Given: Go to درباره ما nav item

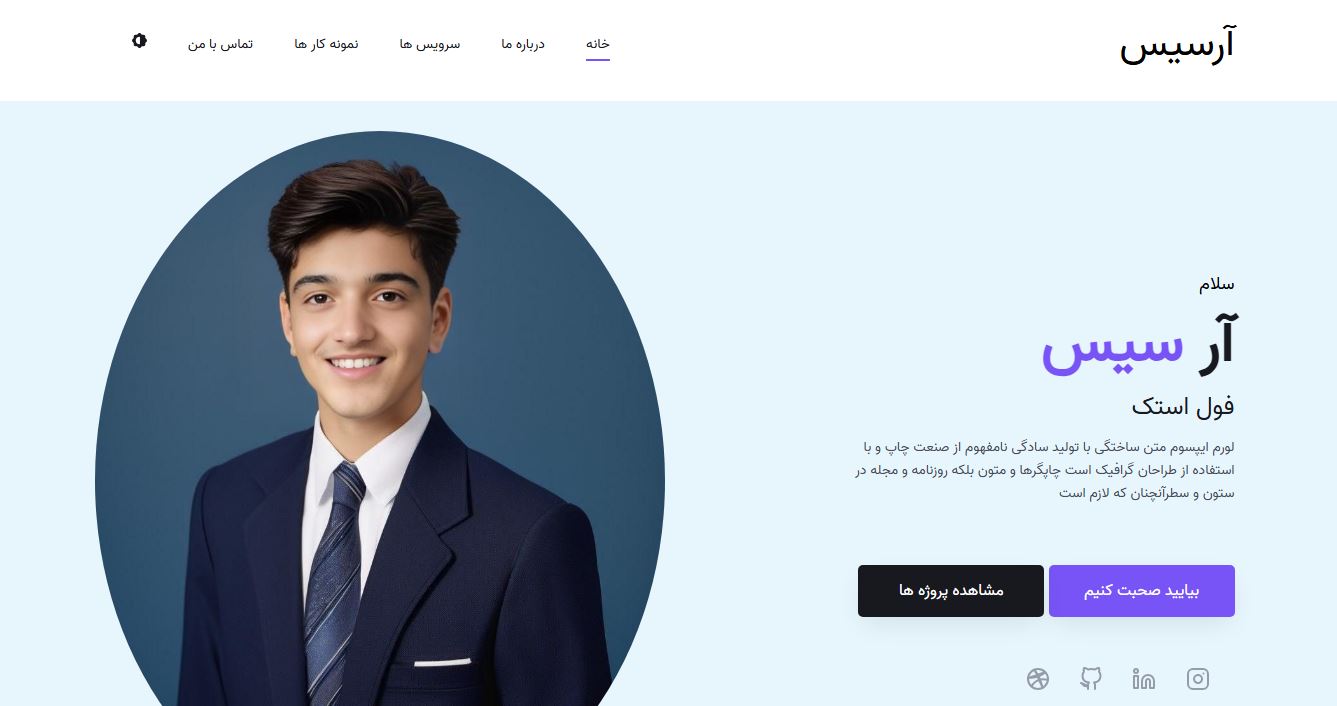Looking at the screenshot, I should (x=523, y=44).
